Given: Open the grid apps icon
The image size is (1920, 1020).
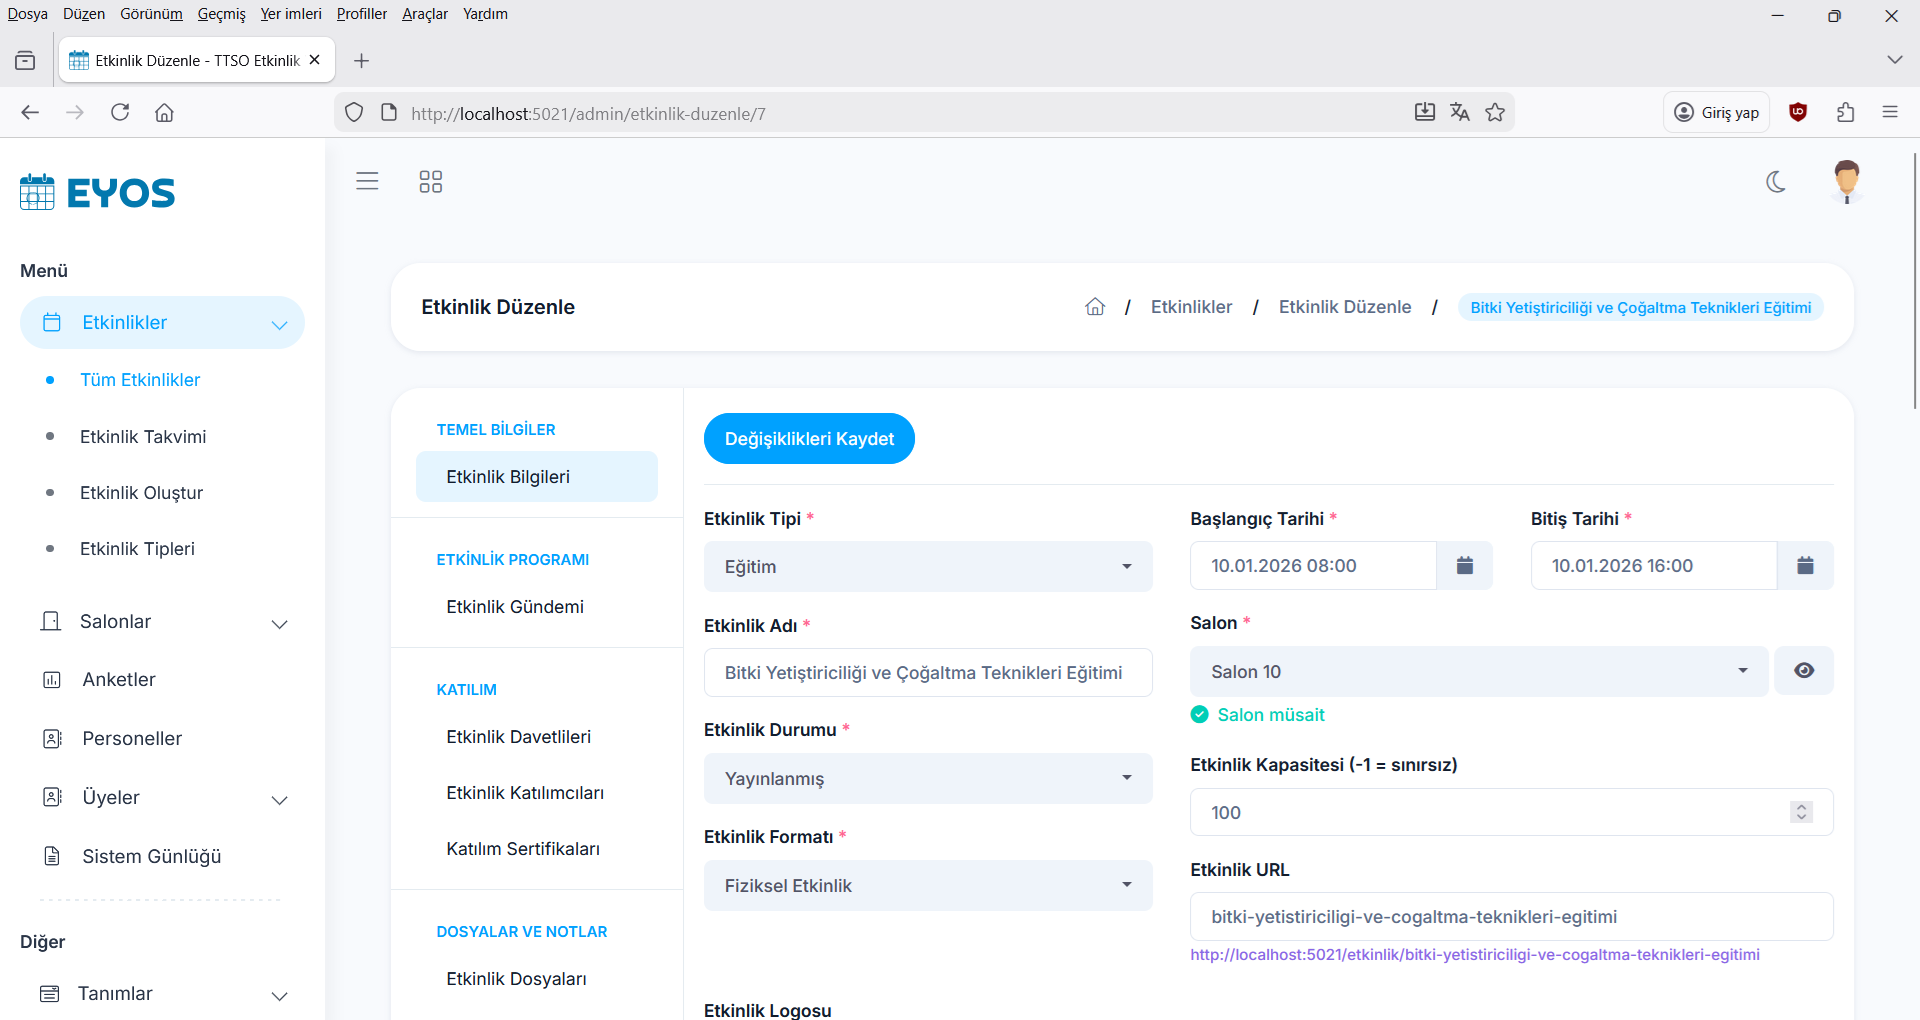Looking at the screenshot, I should 430,182.
